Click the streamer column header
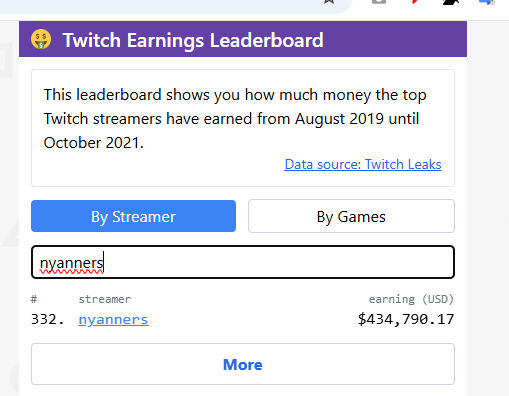 pos(105,299)
